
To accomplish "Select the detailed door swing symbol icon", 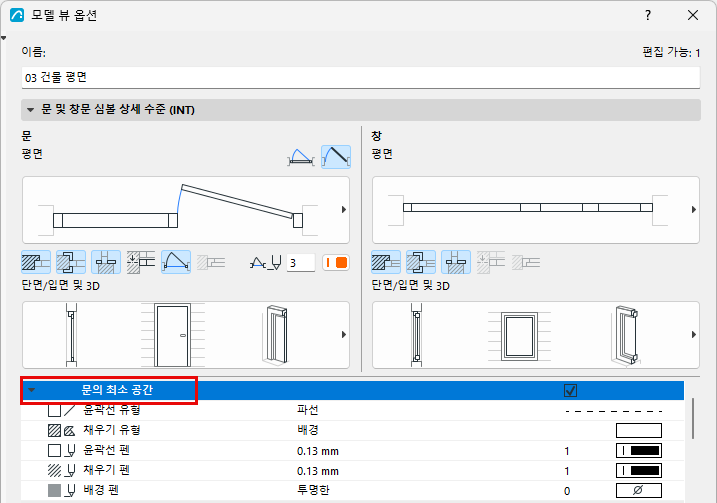I will pos(336,157).
